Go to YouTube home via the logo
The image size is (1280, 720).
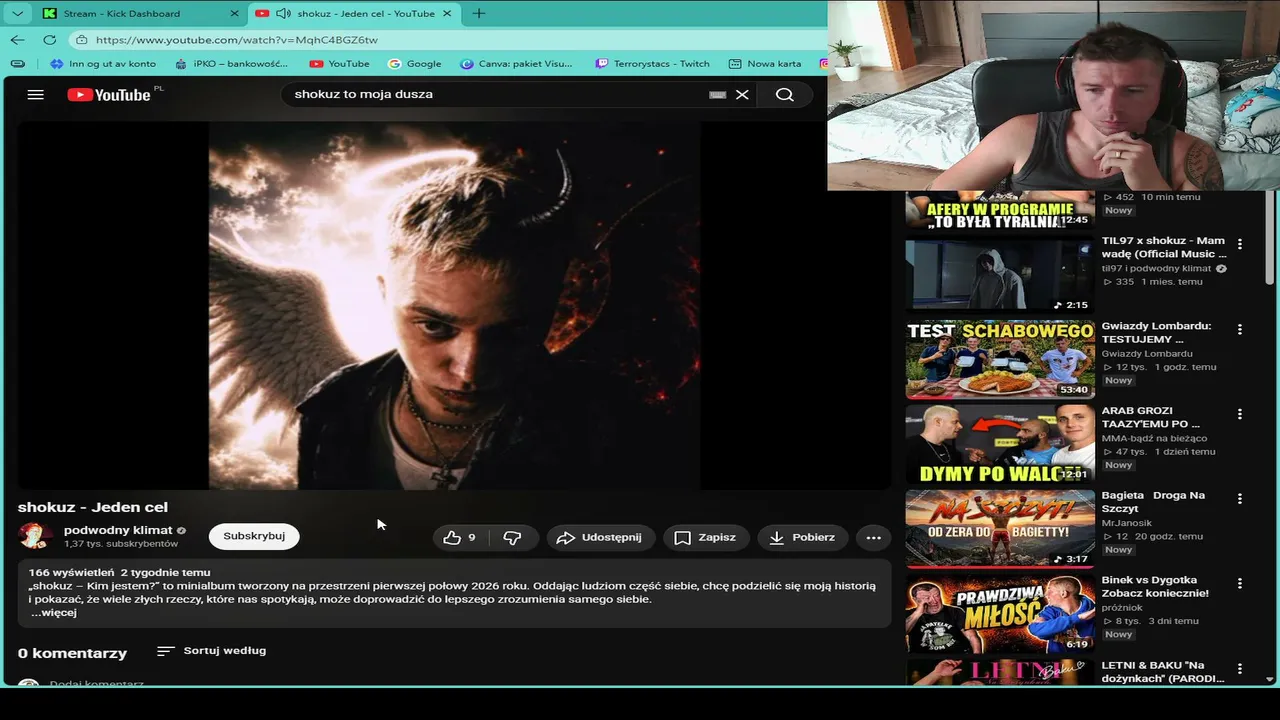click(x=109, y=94)
